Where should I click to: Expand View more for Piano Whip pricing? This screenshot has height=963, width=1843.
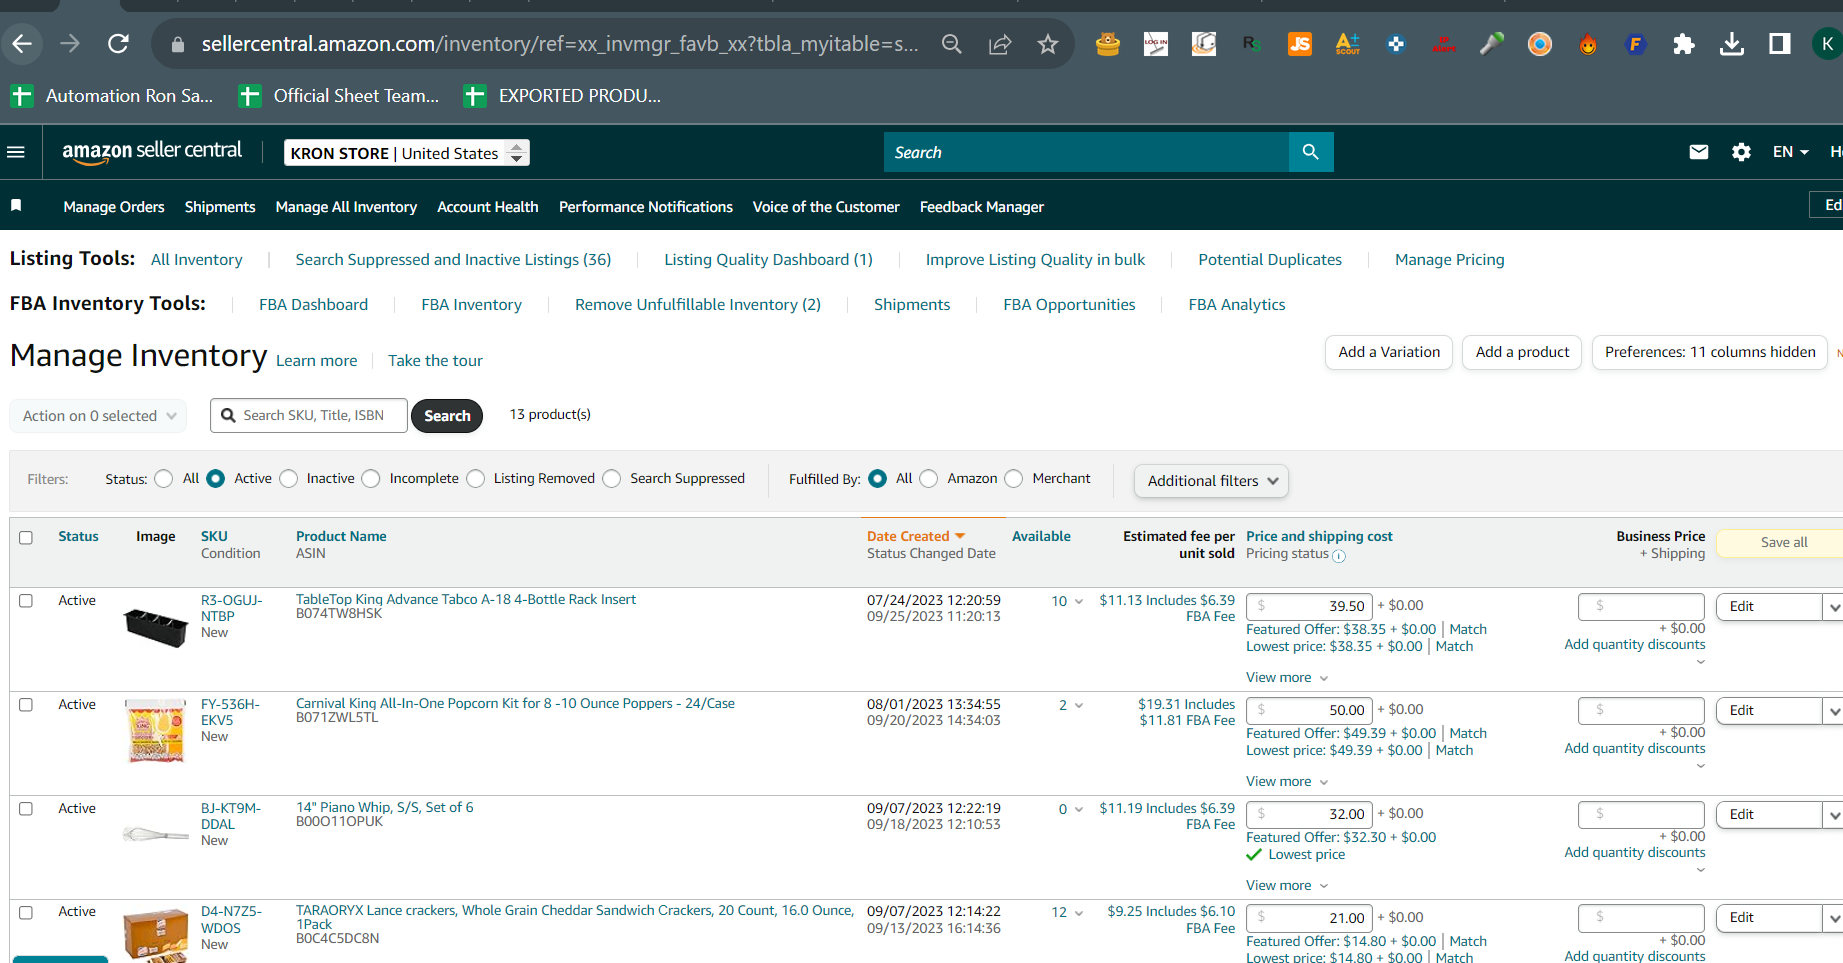(1287, 885)
